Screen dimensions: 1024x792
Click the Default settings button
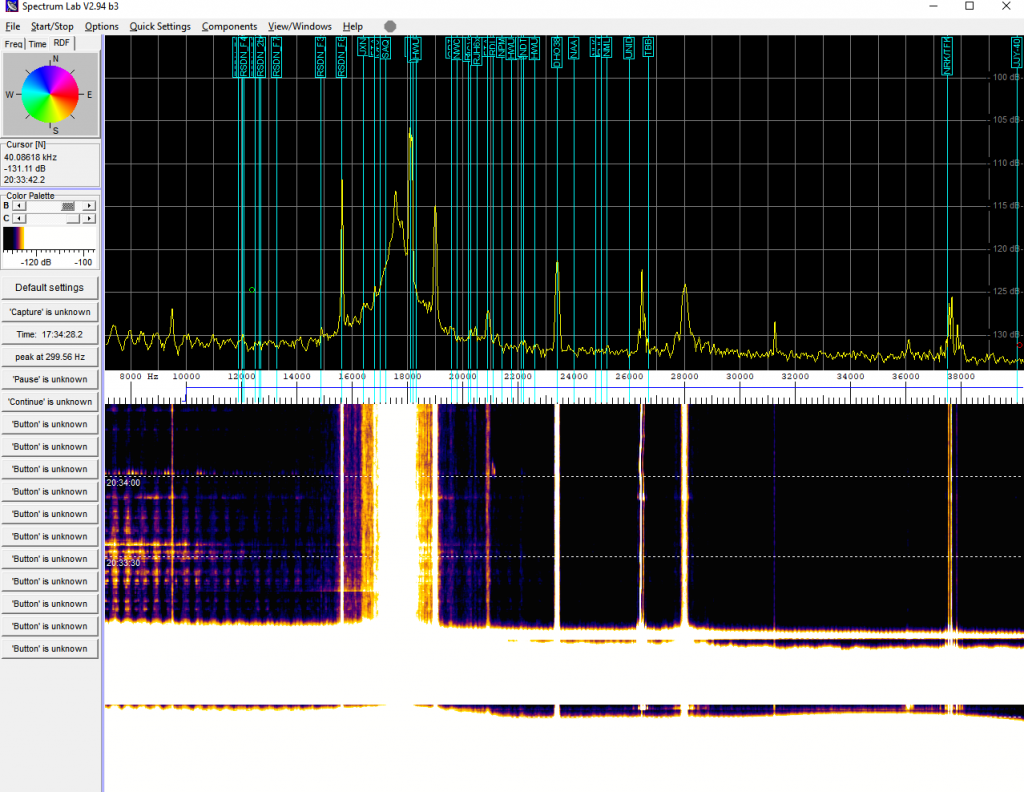[50, 287]
